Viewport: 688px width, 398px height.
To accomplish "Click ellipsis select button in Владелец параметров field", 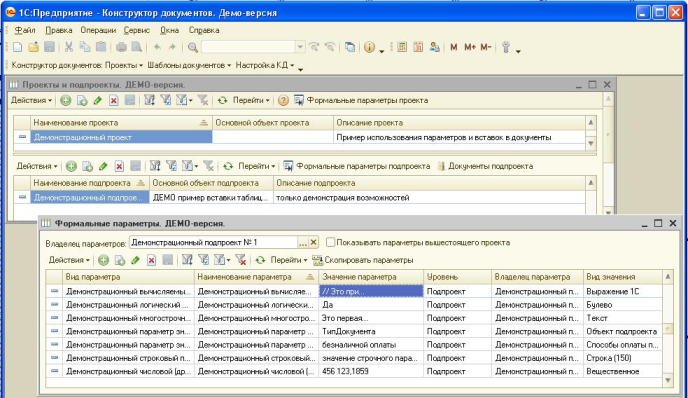I will [x=302, y=243].
